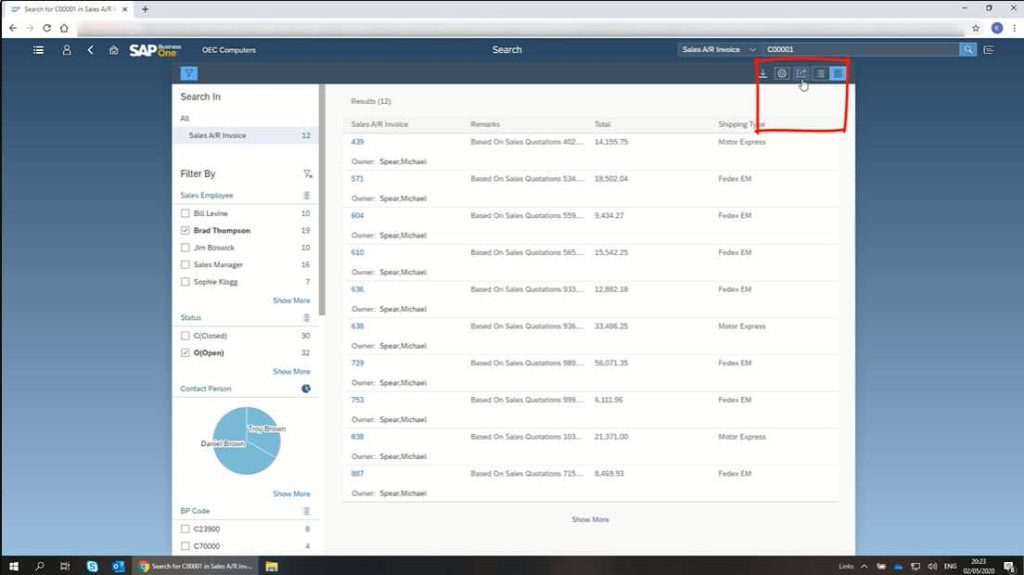1024x575 pixels.
Task: Check the Bill Levine filter
Action: point(185,213)
